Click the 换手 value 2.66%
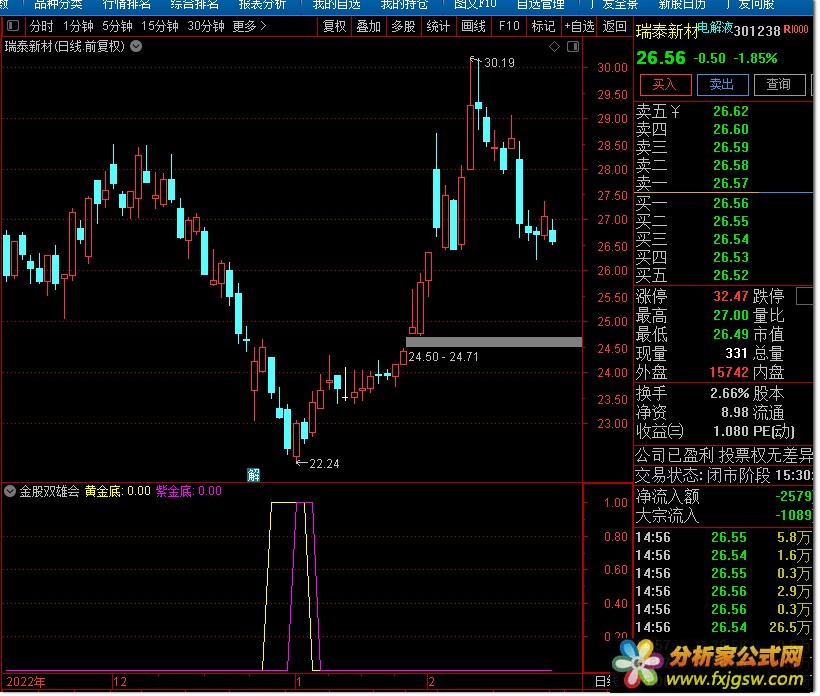 point(732,394)
